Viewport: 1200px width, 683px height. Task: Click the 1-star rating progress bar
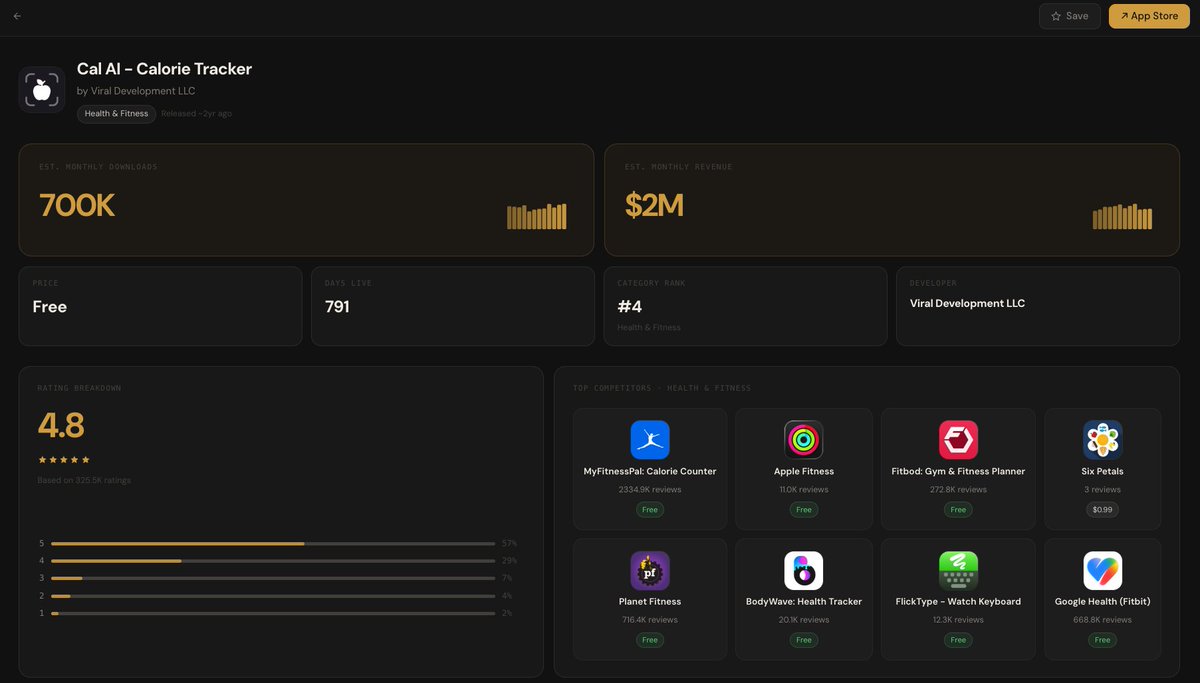click(273, 613)
